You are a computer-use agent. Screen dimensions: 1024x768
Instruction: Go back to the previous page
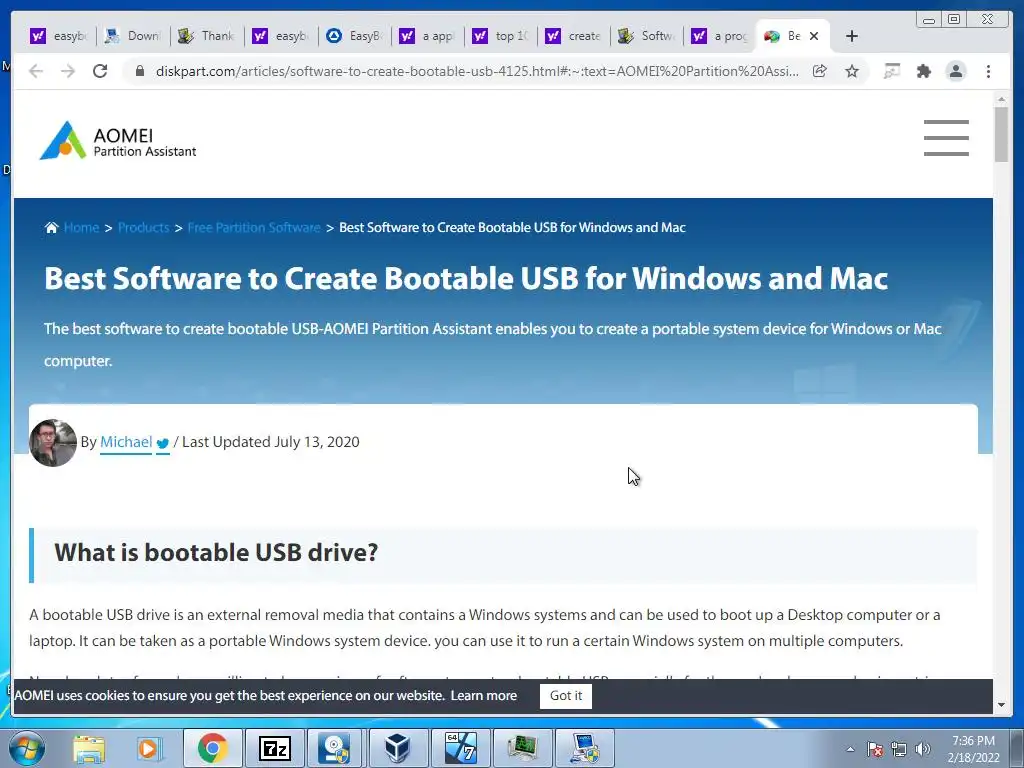(36, 71)
